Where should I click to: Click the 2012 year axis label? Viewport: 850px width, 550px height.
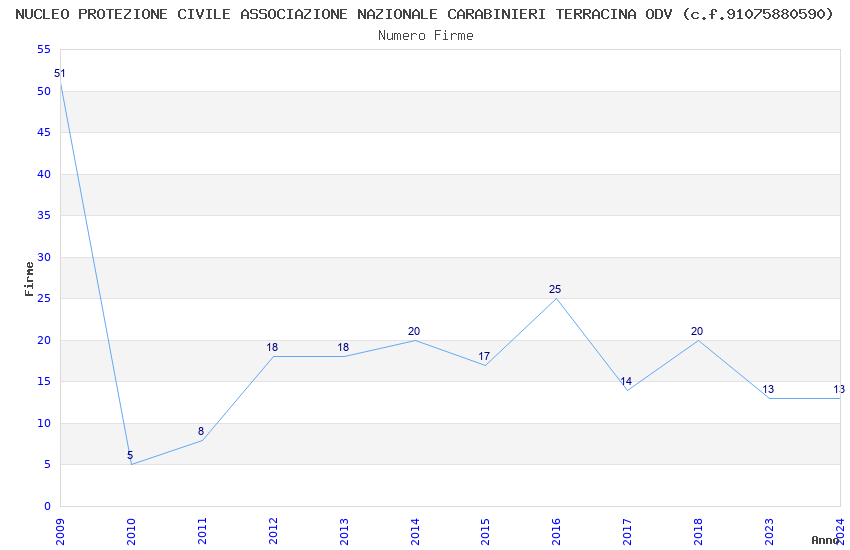point(273,532)
